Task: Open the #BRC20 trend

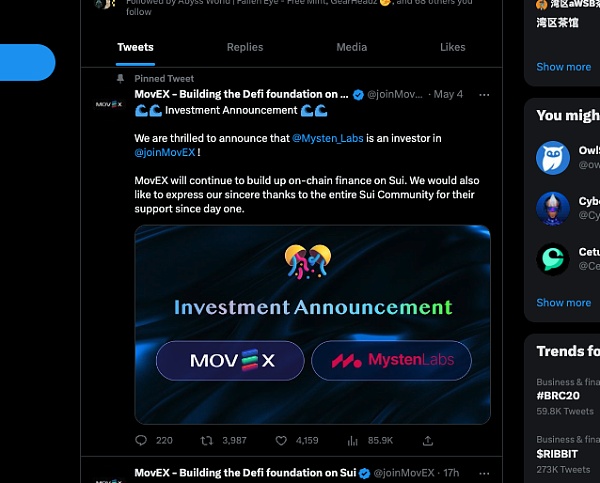Action: pyautogui.click(x=558, y=395)
